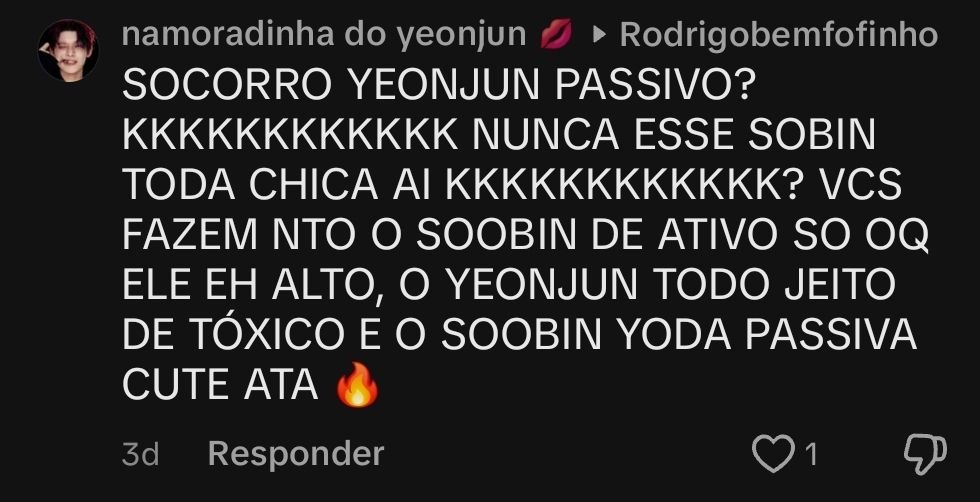Click the first KKKKKKKKKKKK laughter text
This screenshot has height=502, width=980.
pyautogui.click(x=291, y=136)
